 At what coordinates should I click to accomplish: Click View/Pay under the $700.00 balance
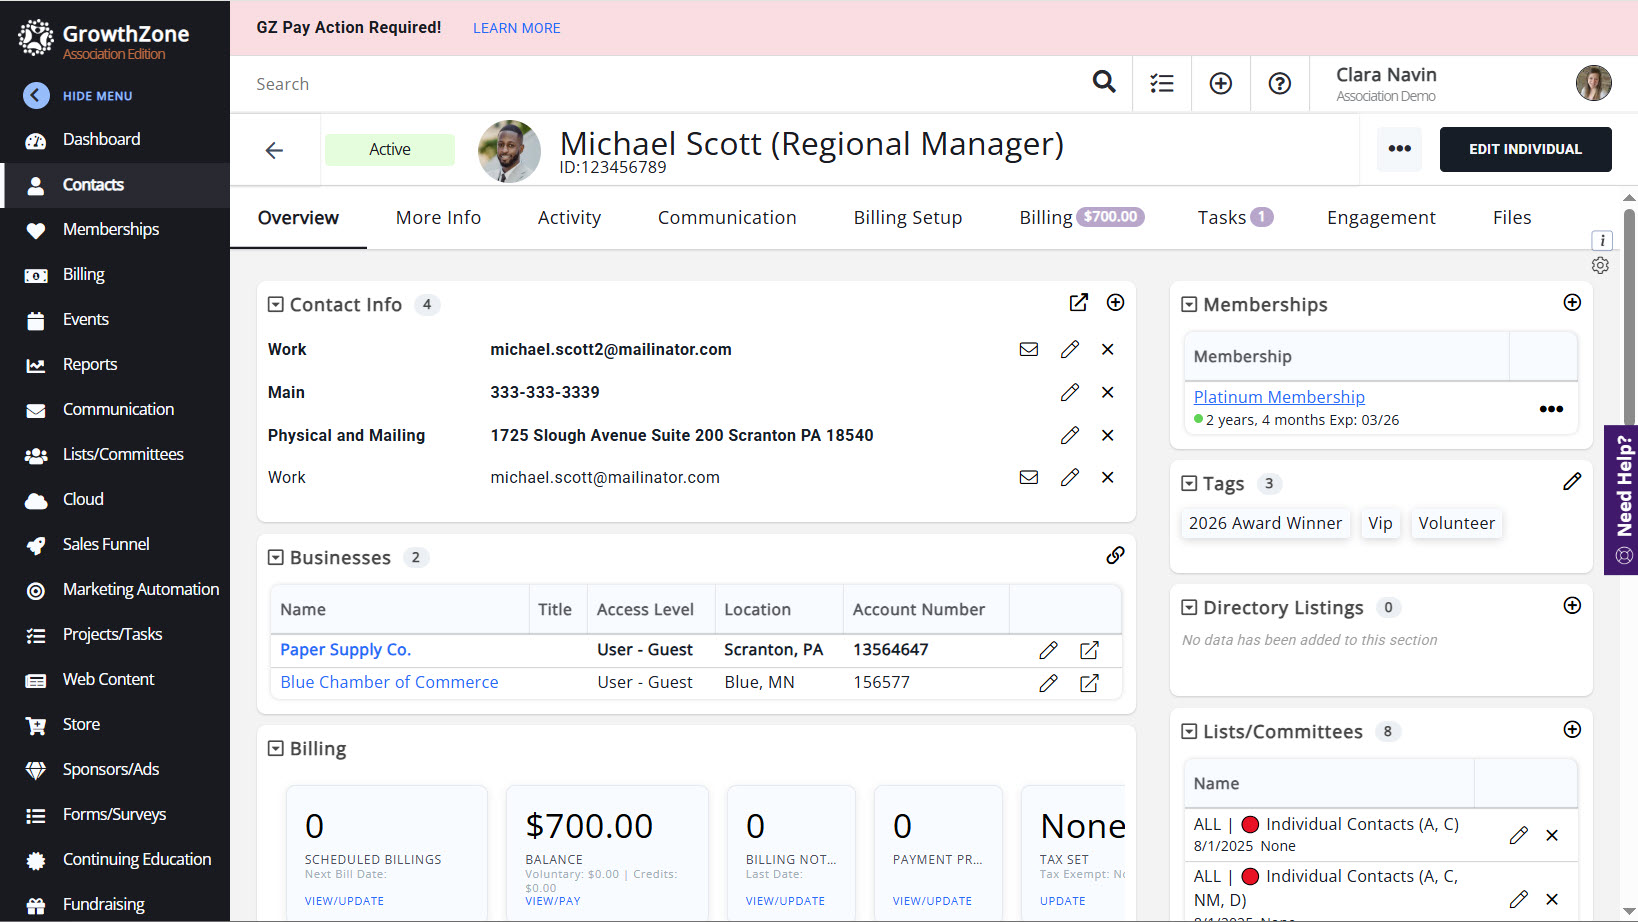click(553, 901)
